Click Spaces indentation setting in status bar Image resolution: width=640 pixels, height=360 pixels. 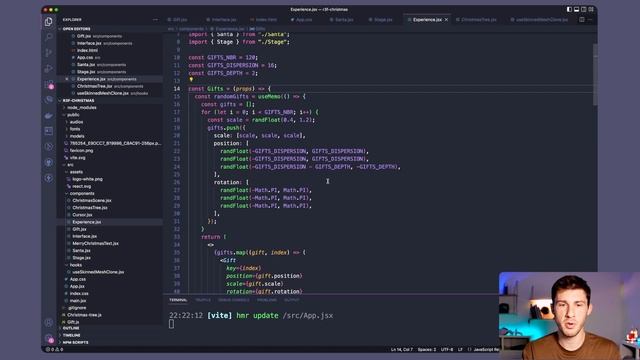tap(427, 349)
